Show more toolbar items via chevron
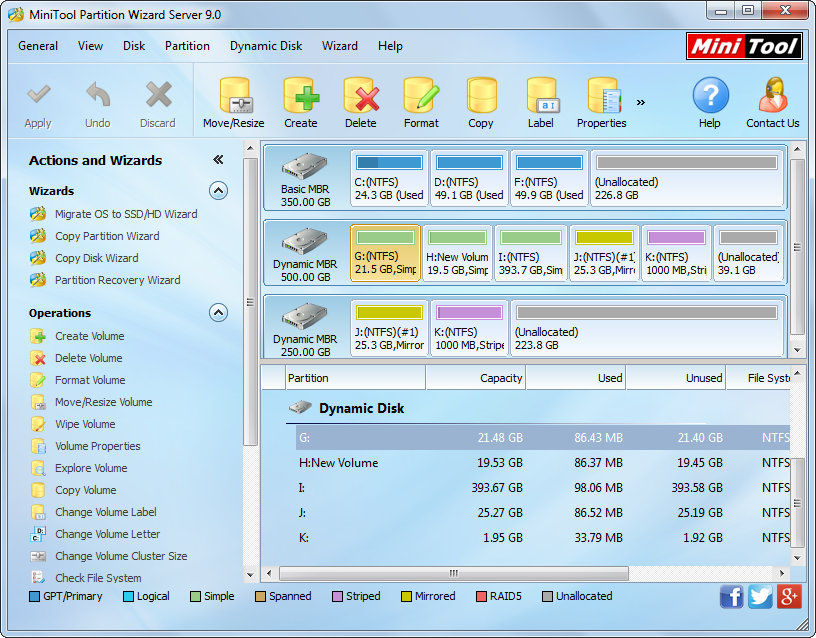The image size is (816, 638). pos(641,102)
